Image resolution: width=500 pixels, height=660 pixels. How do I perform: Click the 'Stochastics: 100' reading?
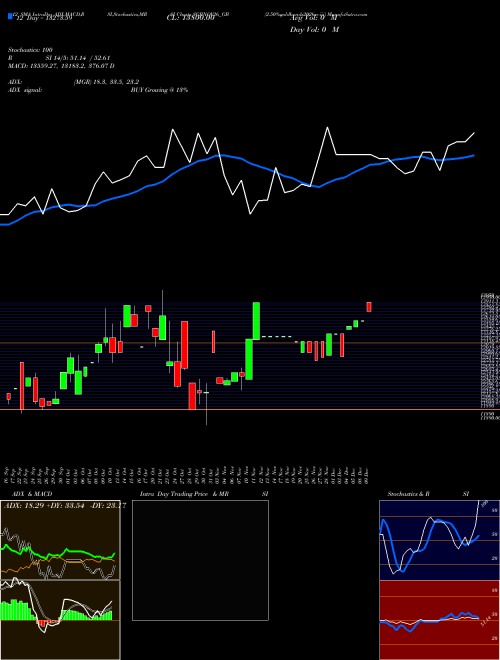click(x=30, y=50)
